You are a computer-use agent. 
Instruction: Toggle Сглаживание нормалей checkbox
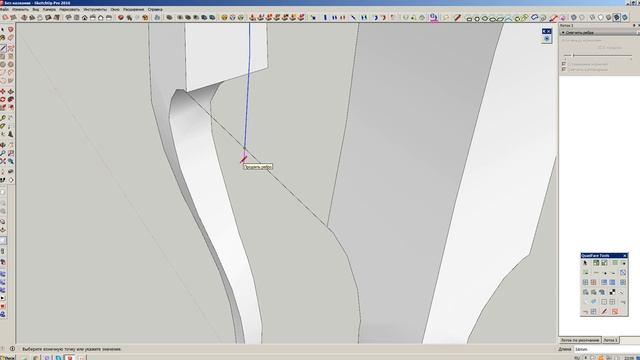tap(564, 64)
